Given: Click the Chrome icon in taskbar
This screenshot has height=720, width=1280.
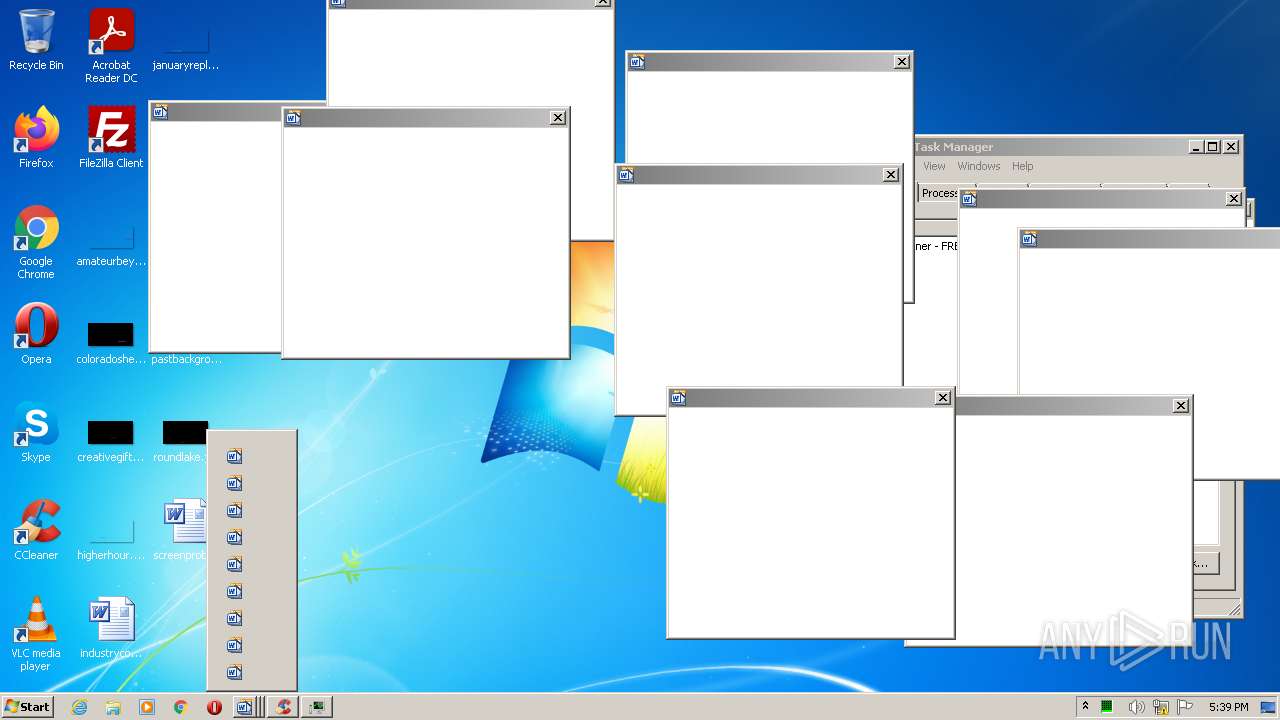Looking at the screenshot, I should point(180,707).
